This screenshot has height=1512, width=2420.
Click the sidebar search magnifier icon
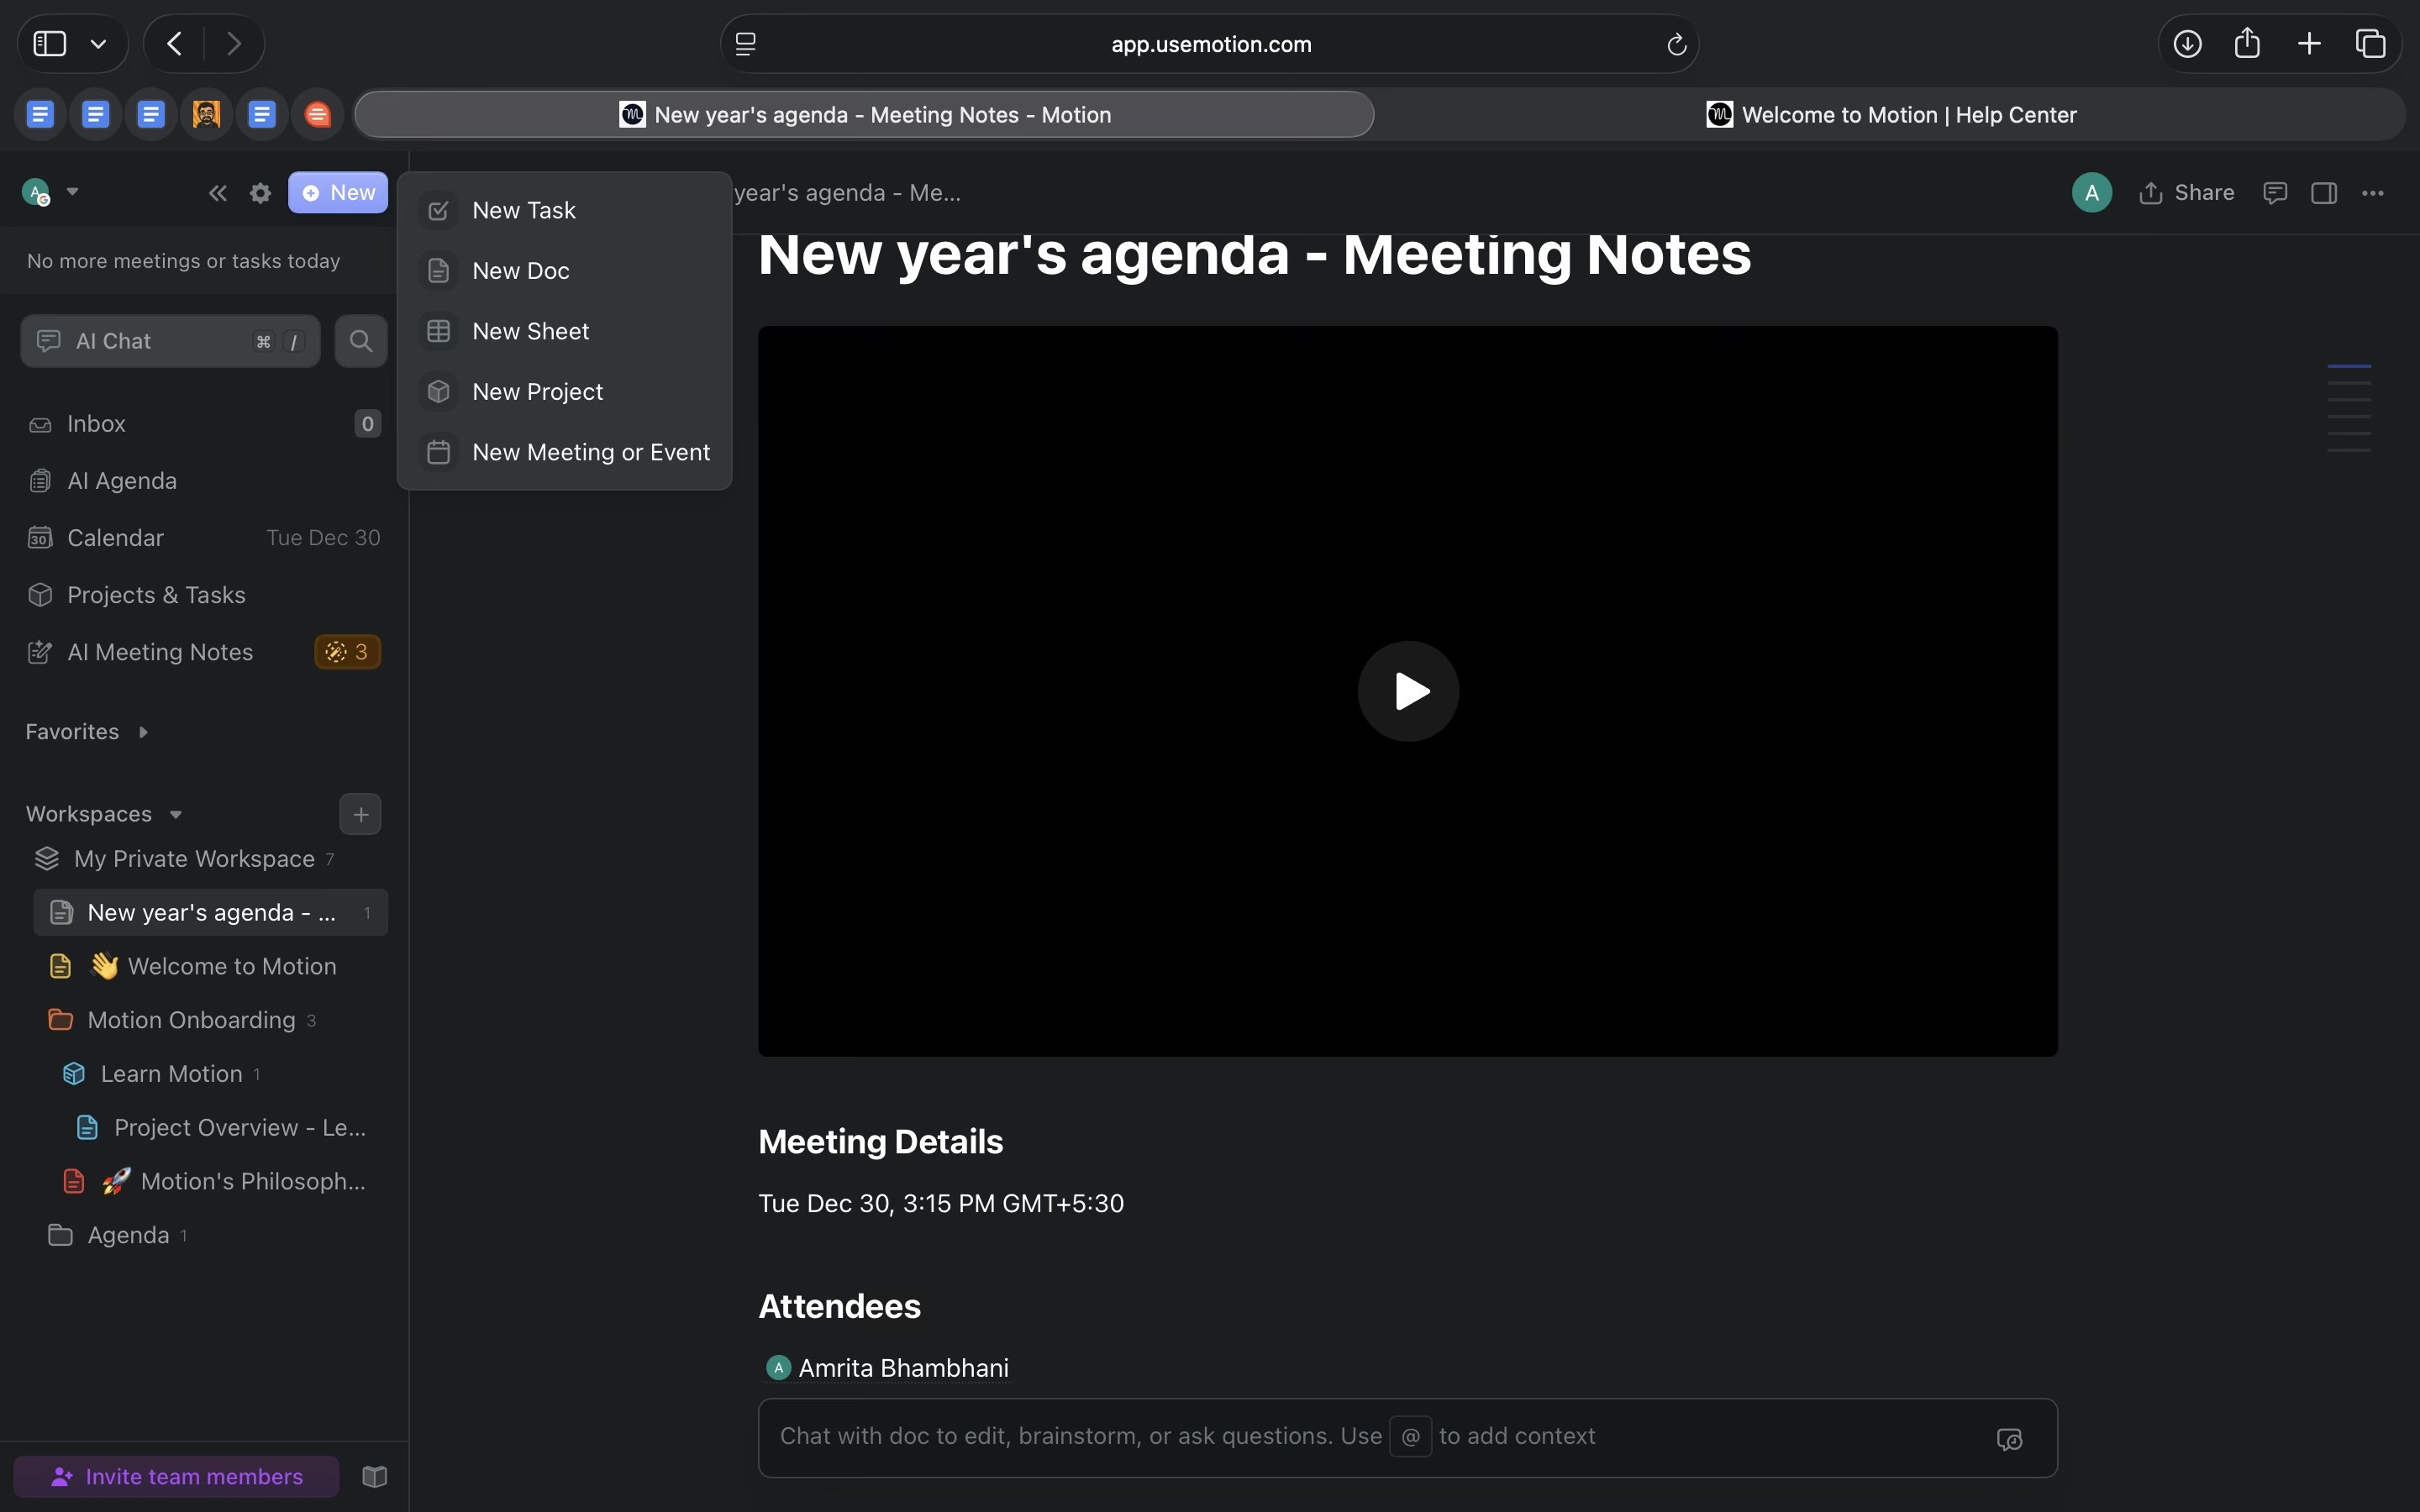tap(361, 342)
